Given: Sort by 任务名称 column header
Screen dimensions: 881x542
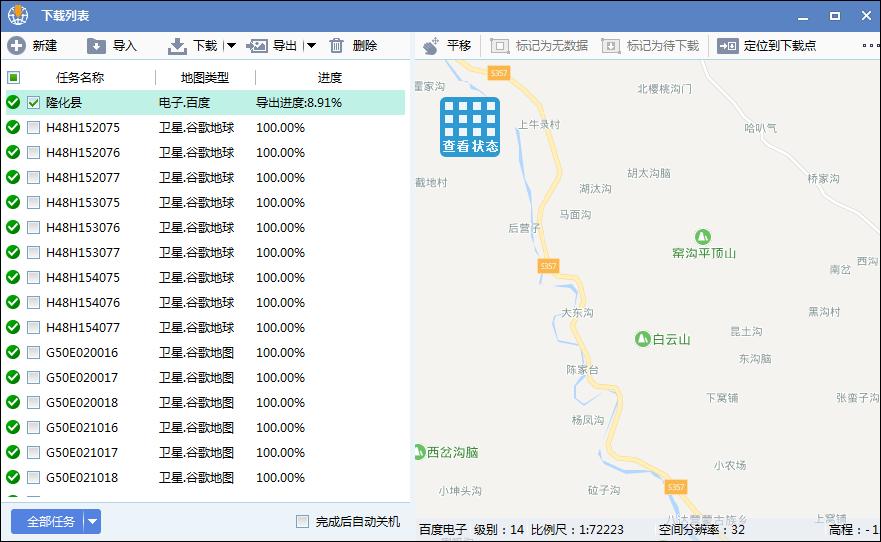Looking at the screenshot, I should point(80,78).
